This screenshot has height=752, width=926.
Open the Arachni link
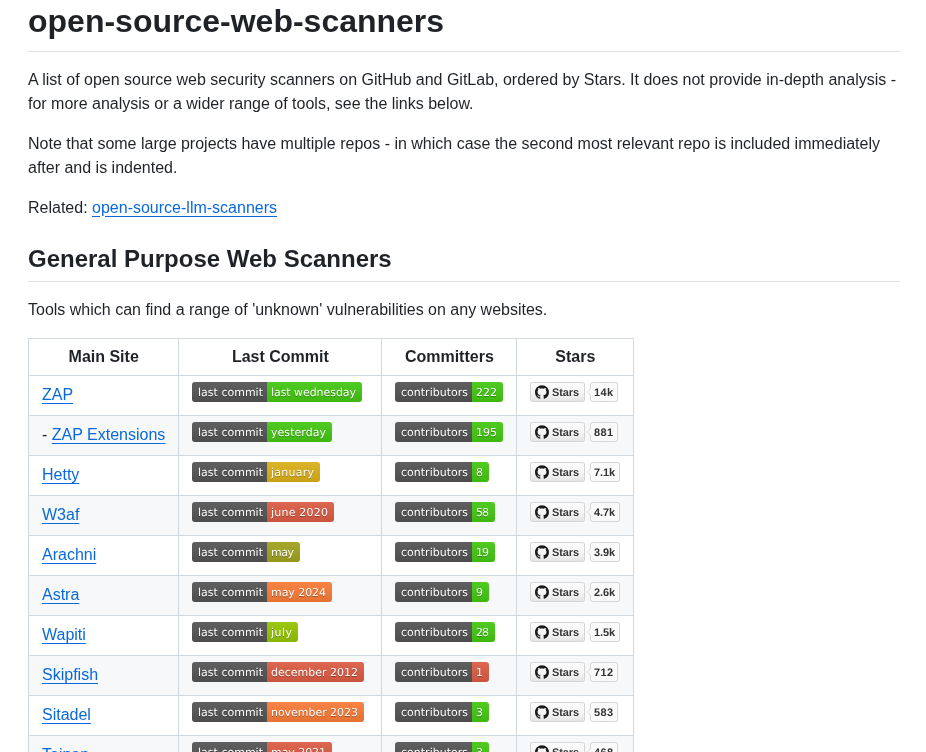(69, 555)
